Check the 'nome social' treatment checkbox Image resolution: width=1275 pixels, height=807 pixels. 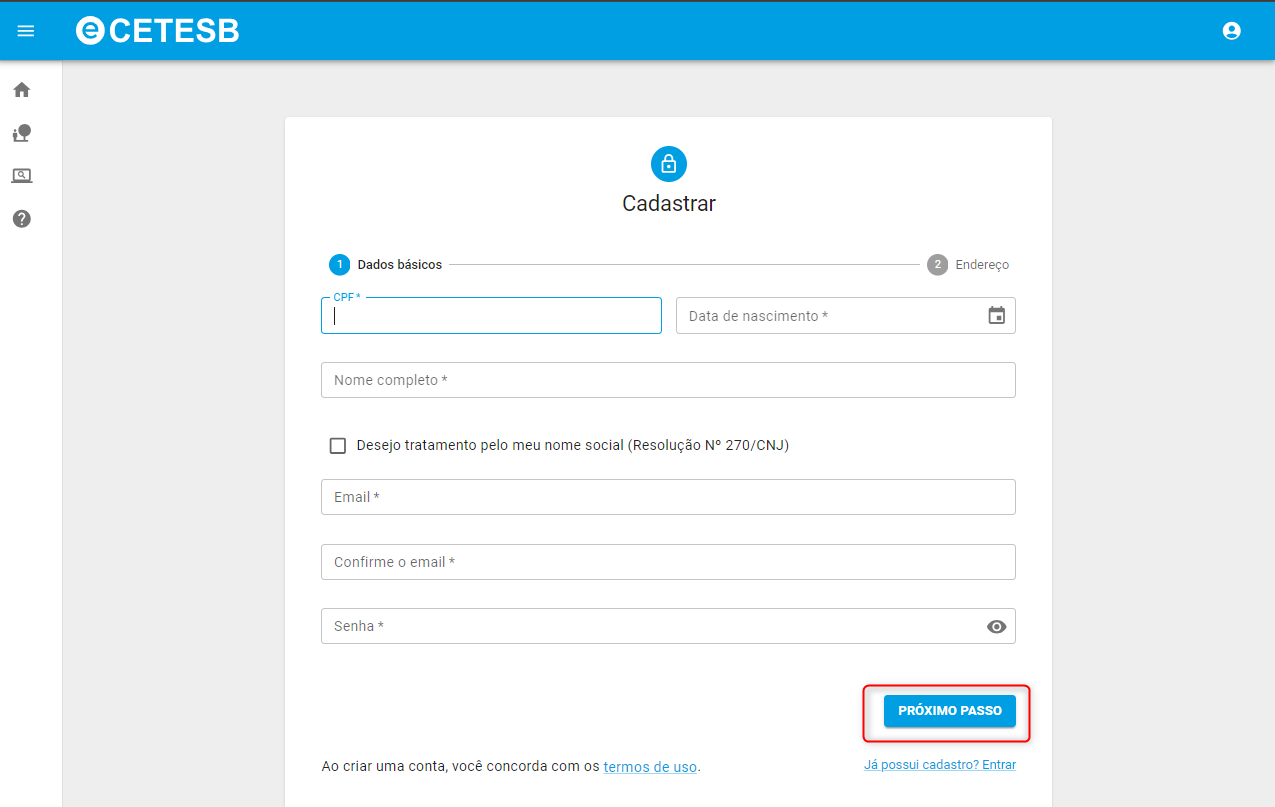pyautogui.click(x=338, y=446)
